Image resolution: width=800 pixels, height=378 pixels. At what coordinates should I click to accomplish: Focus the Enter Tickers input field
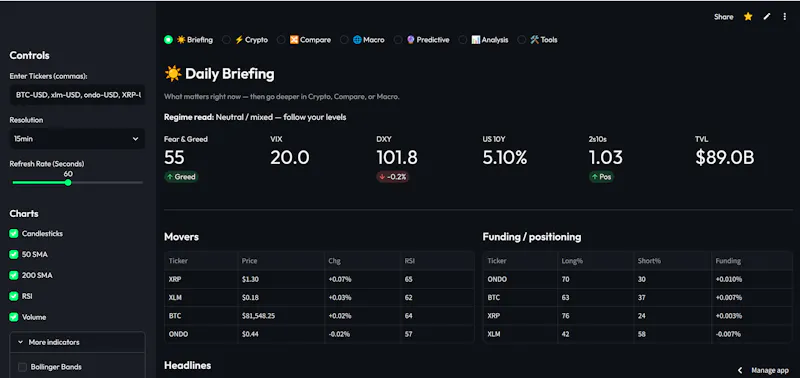(77, 95)
